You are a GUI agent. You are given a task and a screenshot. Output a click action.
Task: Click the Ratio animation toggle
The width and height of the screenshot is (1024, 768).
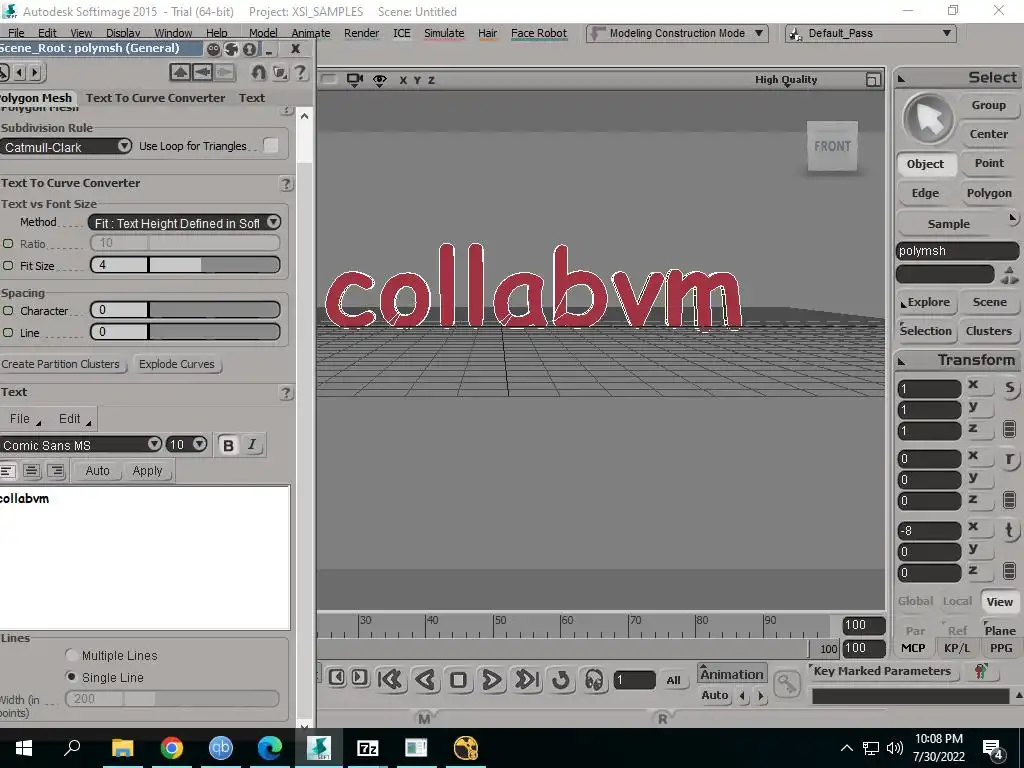[x=8, y=244]
